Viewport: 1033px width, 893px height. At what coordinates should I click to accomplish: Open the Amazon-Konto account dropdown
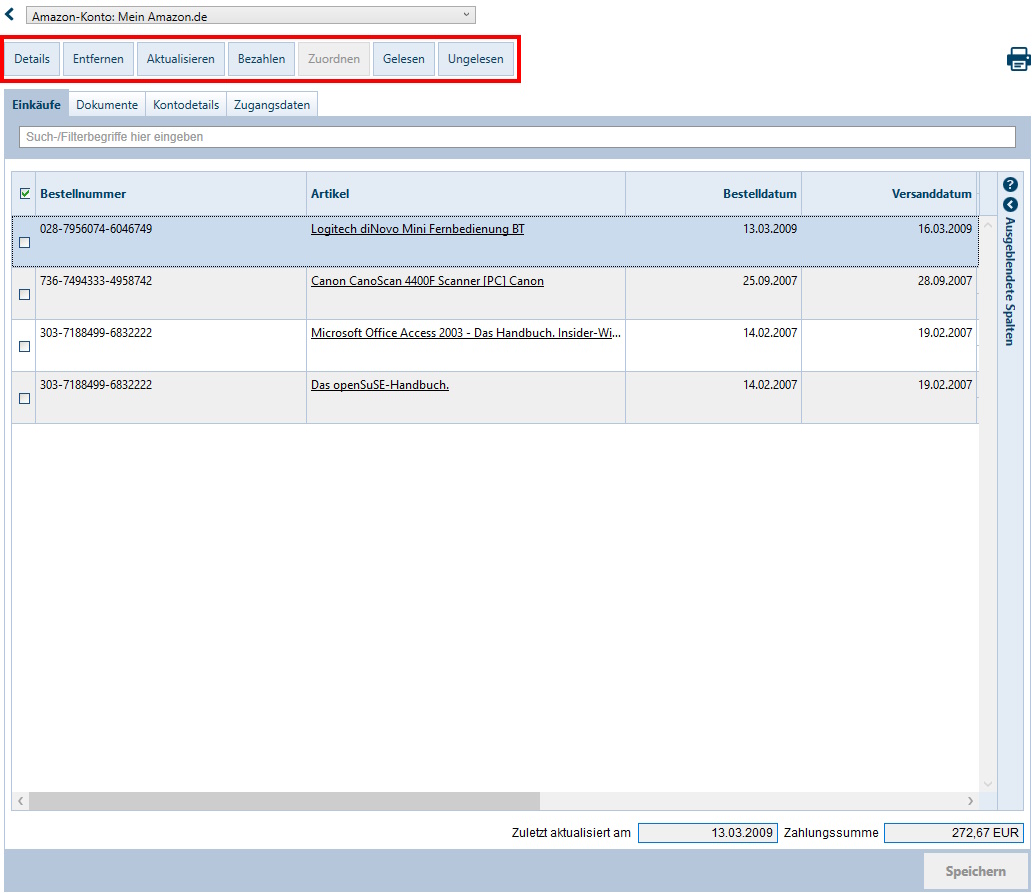(x=250, y=16)
